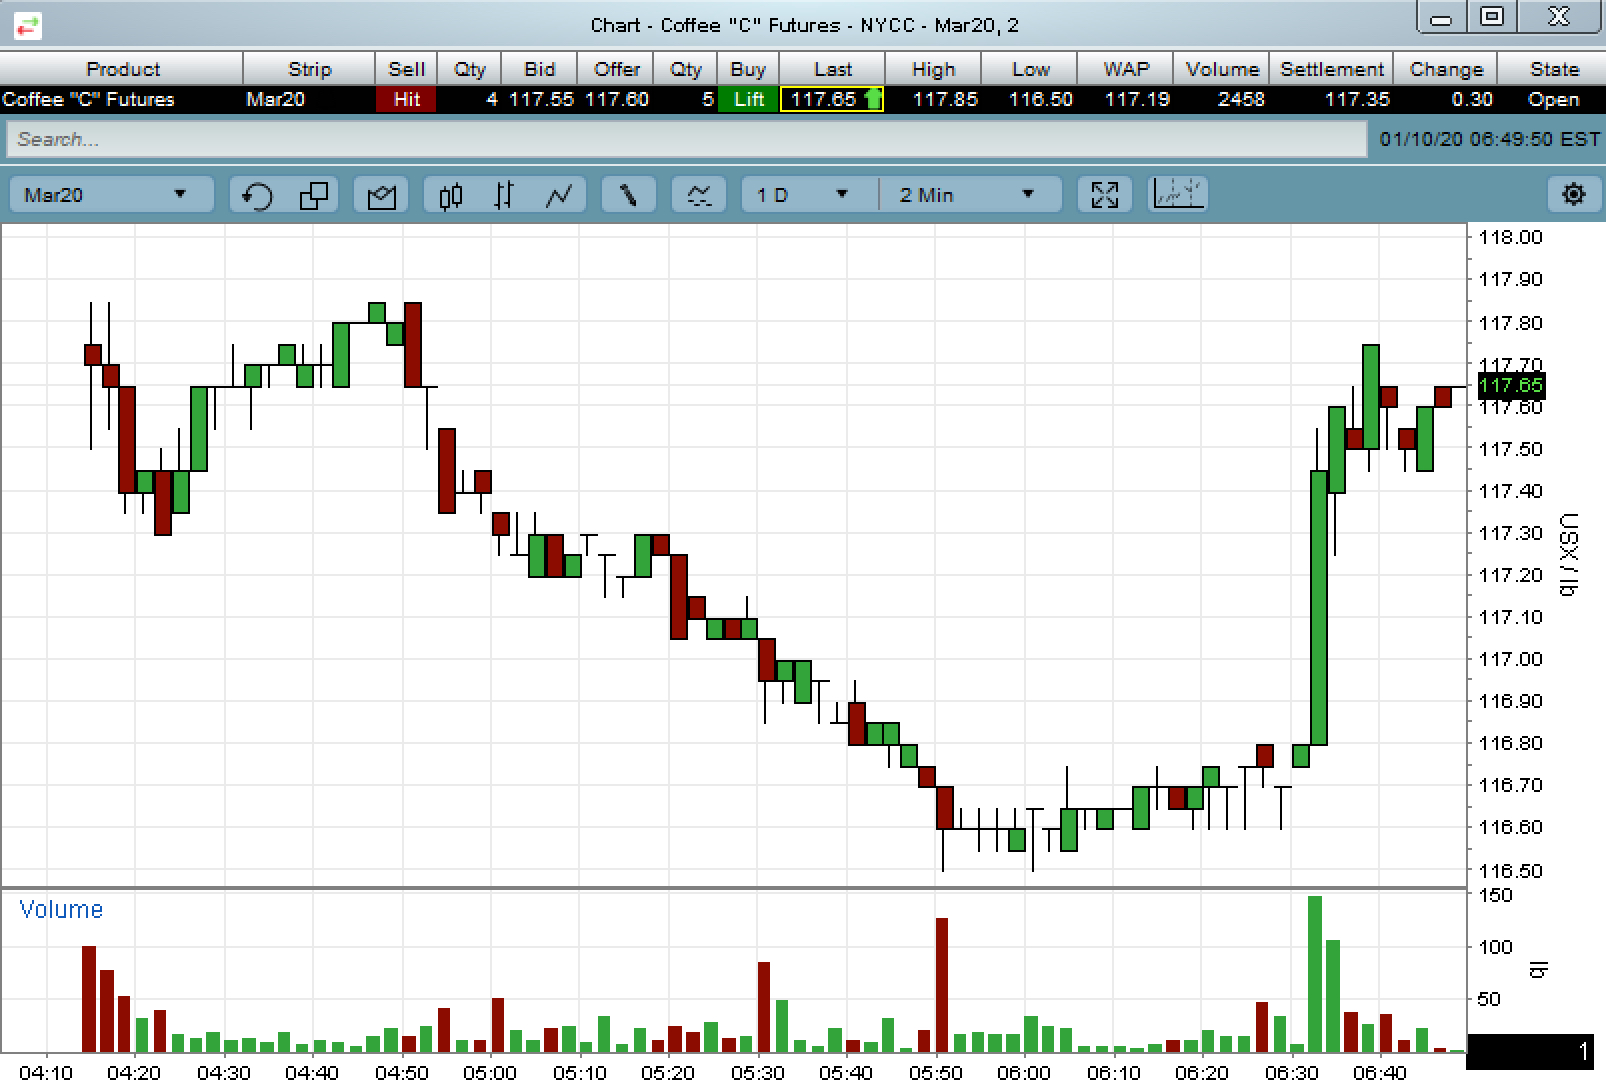This screenshot has width=1606, height=1086.
Task: Click the chart-in-envelope toolbar icon
Action: (x=381, y=195)
